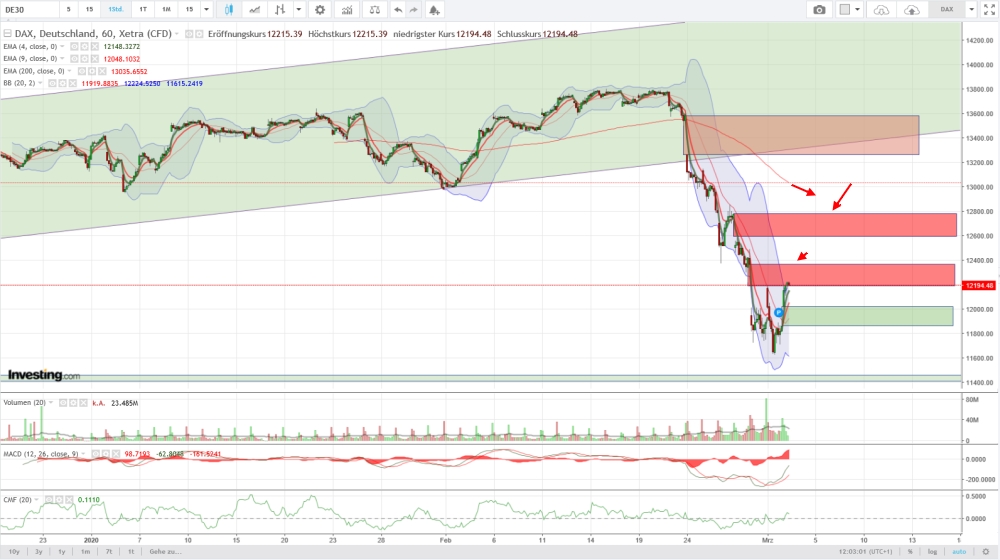Open EMA 4 indicator settings

(84, 47)
